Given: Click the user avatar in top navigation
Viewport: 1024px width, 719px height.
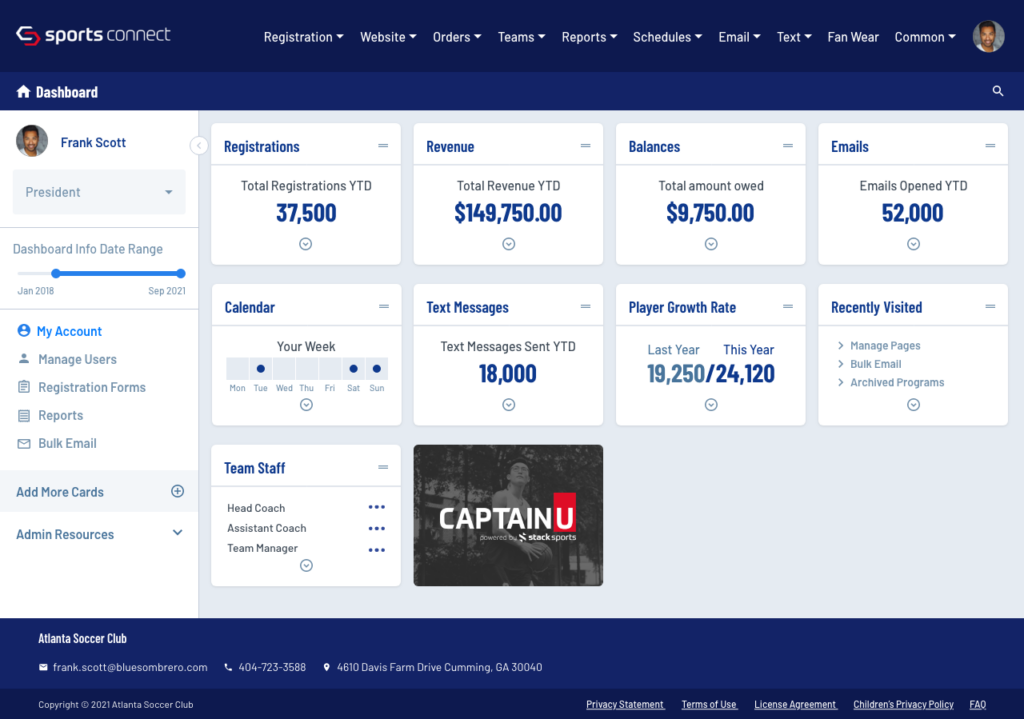Looking at the screenshot, I should (x=988, y=37).
